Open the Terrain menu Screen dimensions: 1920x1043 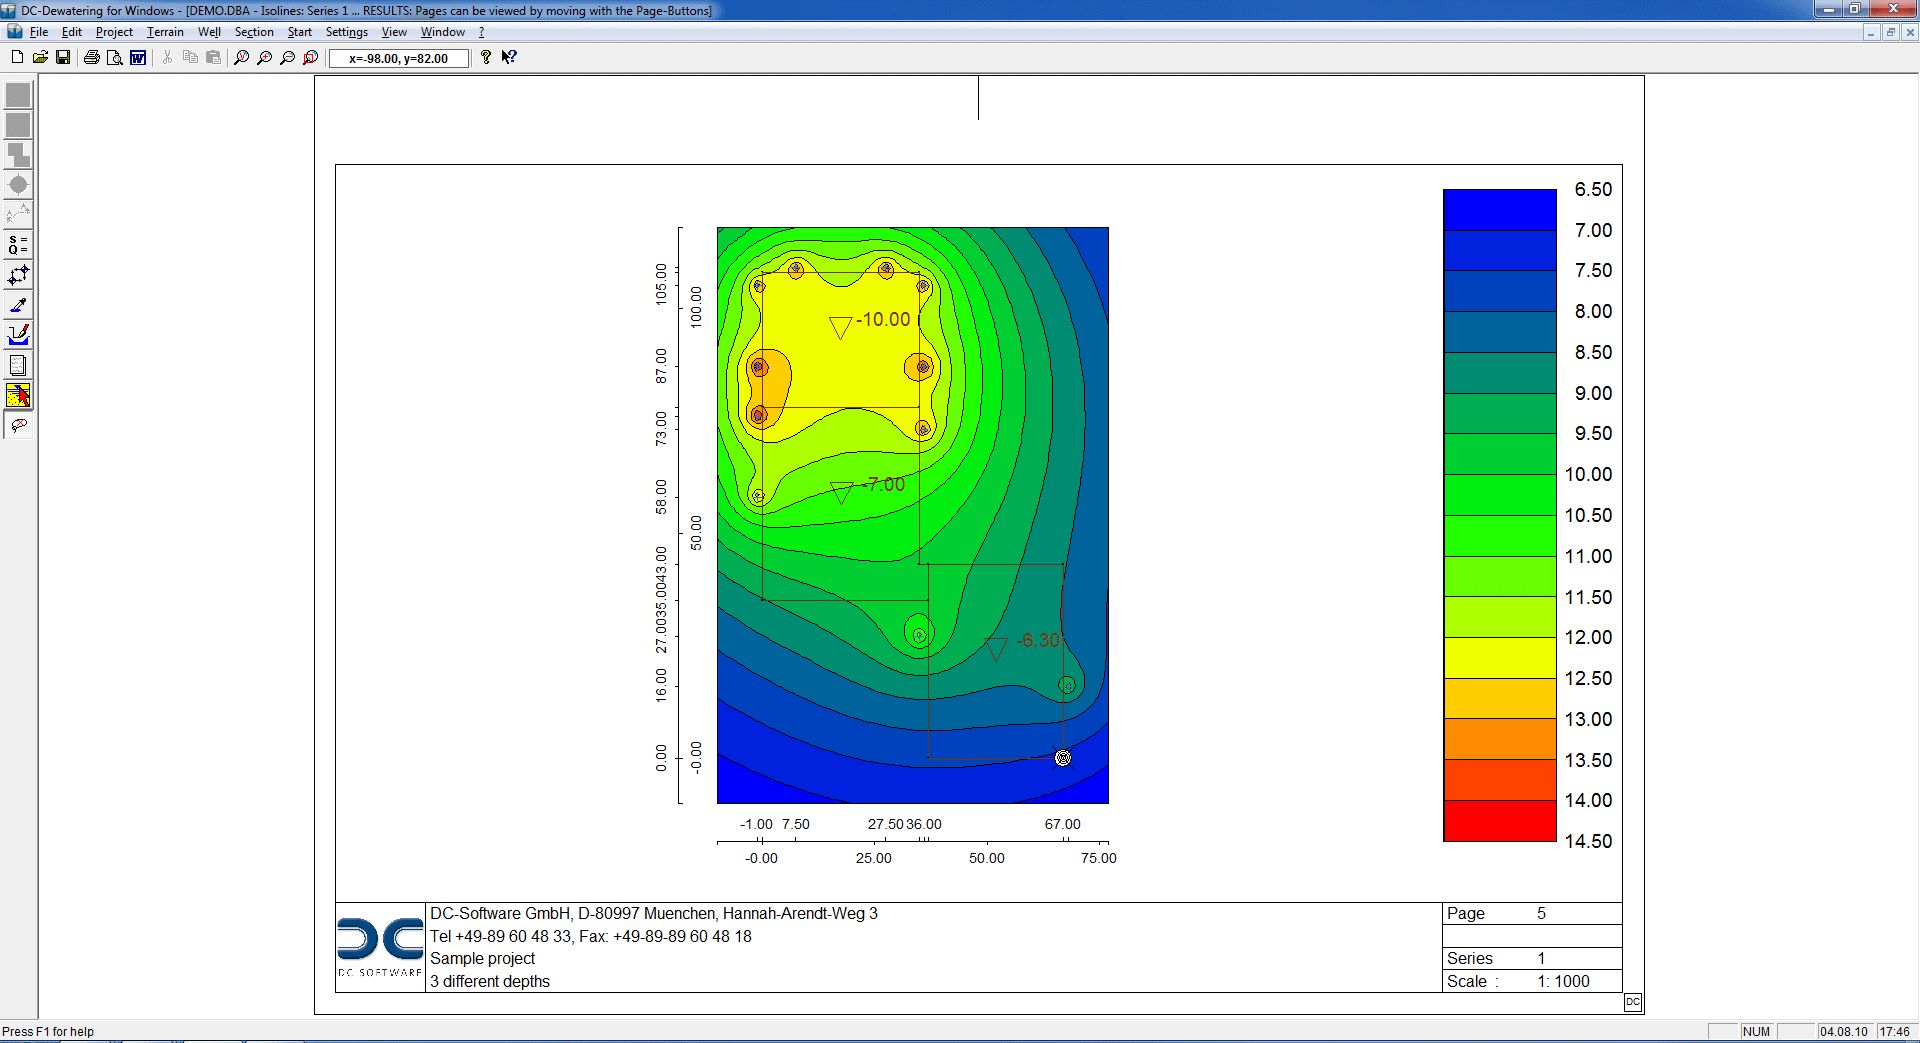point(165,32)
